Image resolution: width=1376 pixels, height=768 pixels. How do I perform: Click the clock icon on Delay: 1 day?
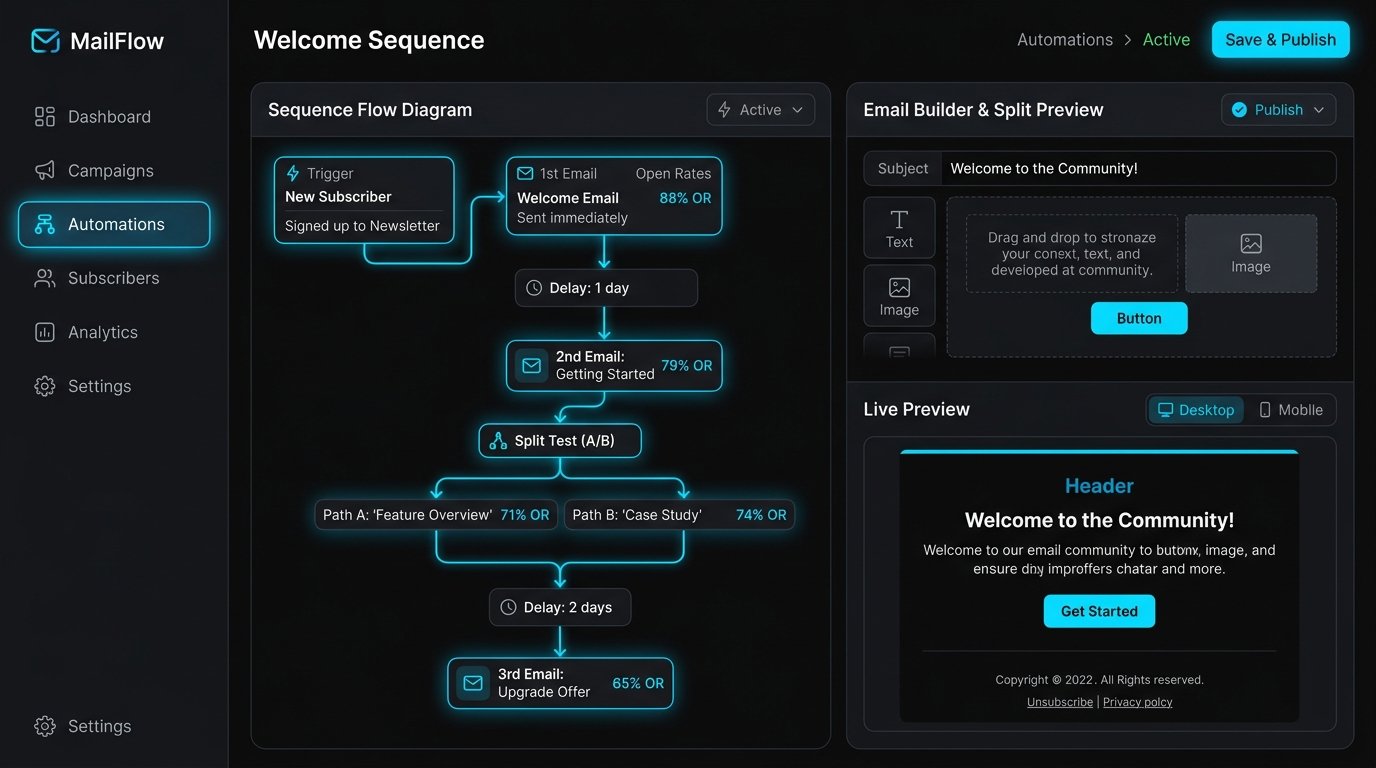tap(534, 288)
